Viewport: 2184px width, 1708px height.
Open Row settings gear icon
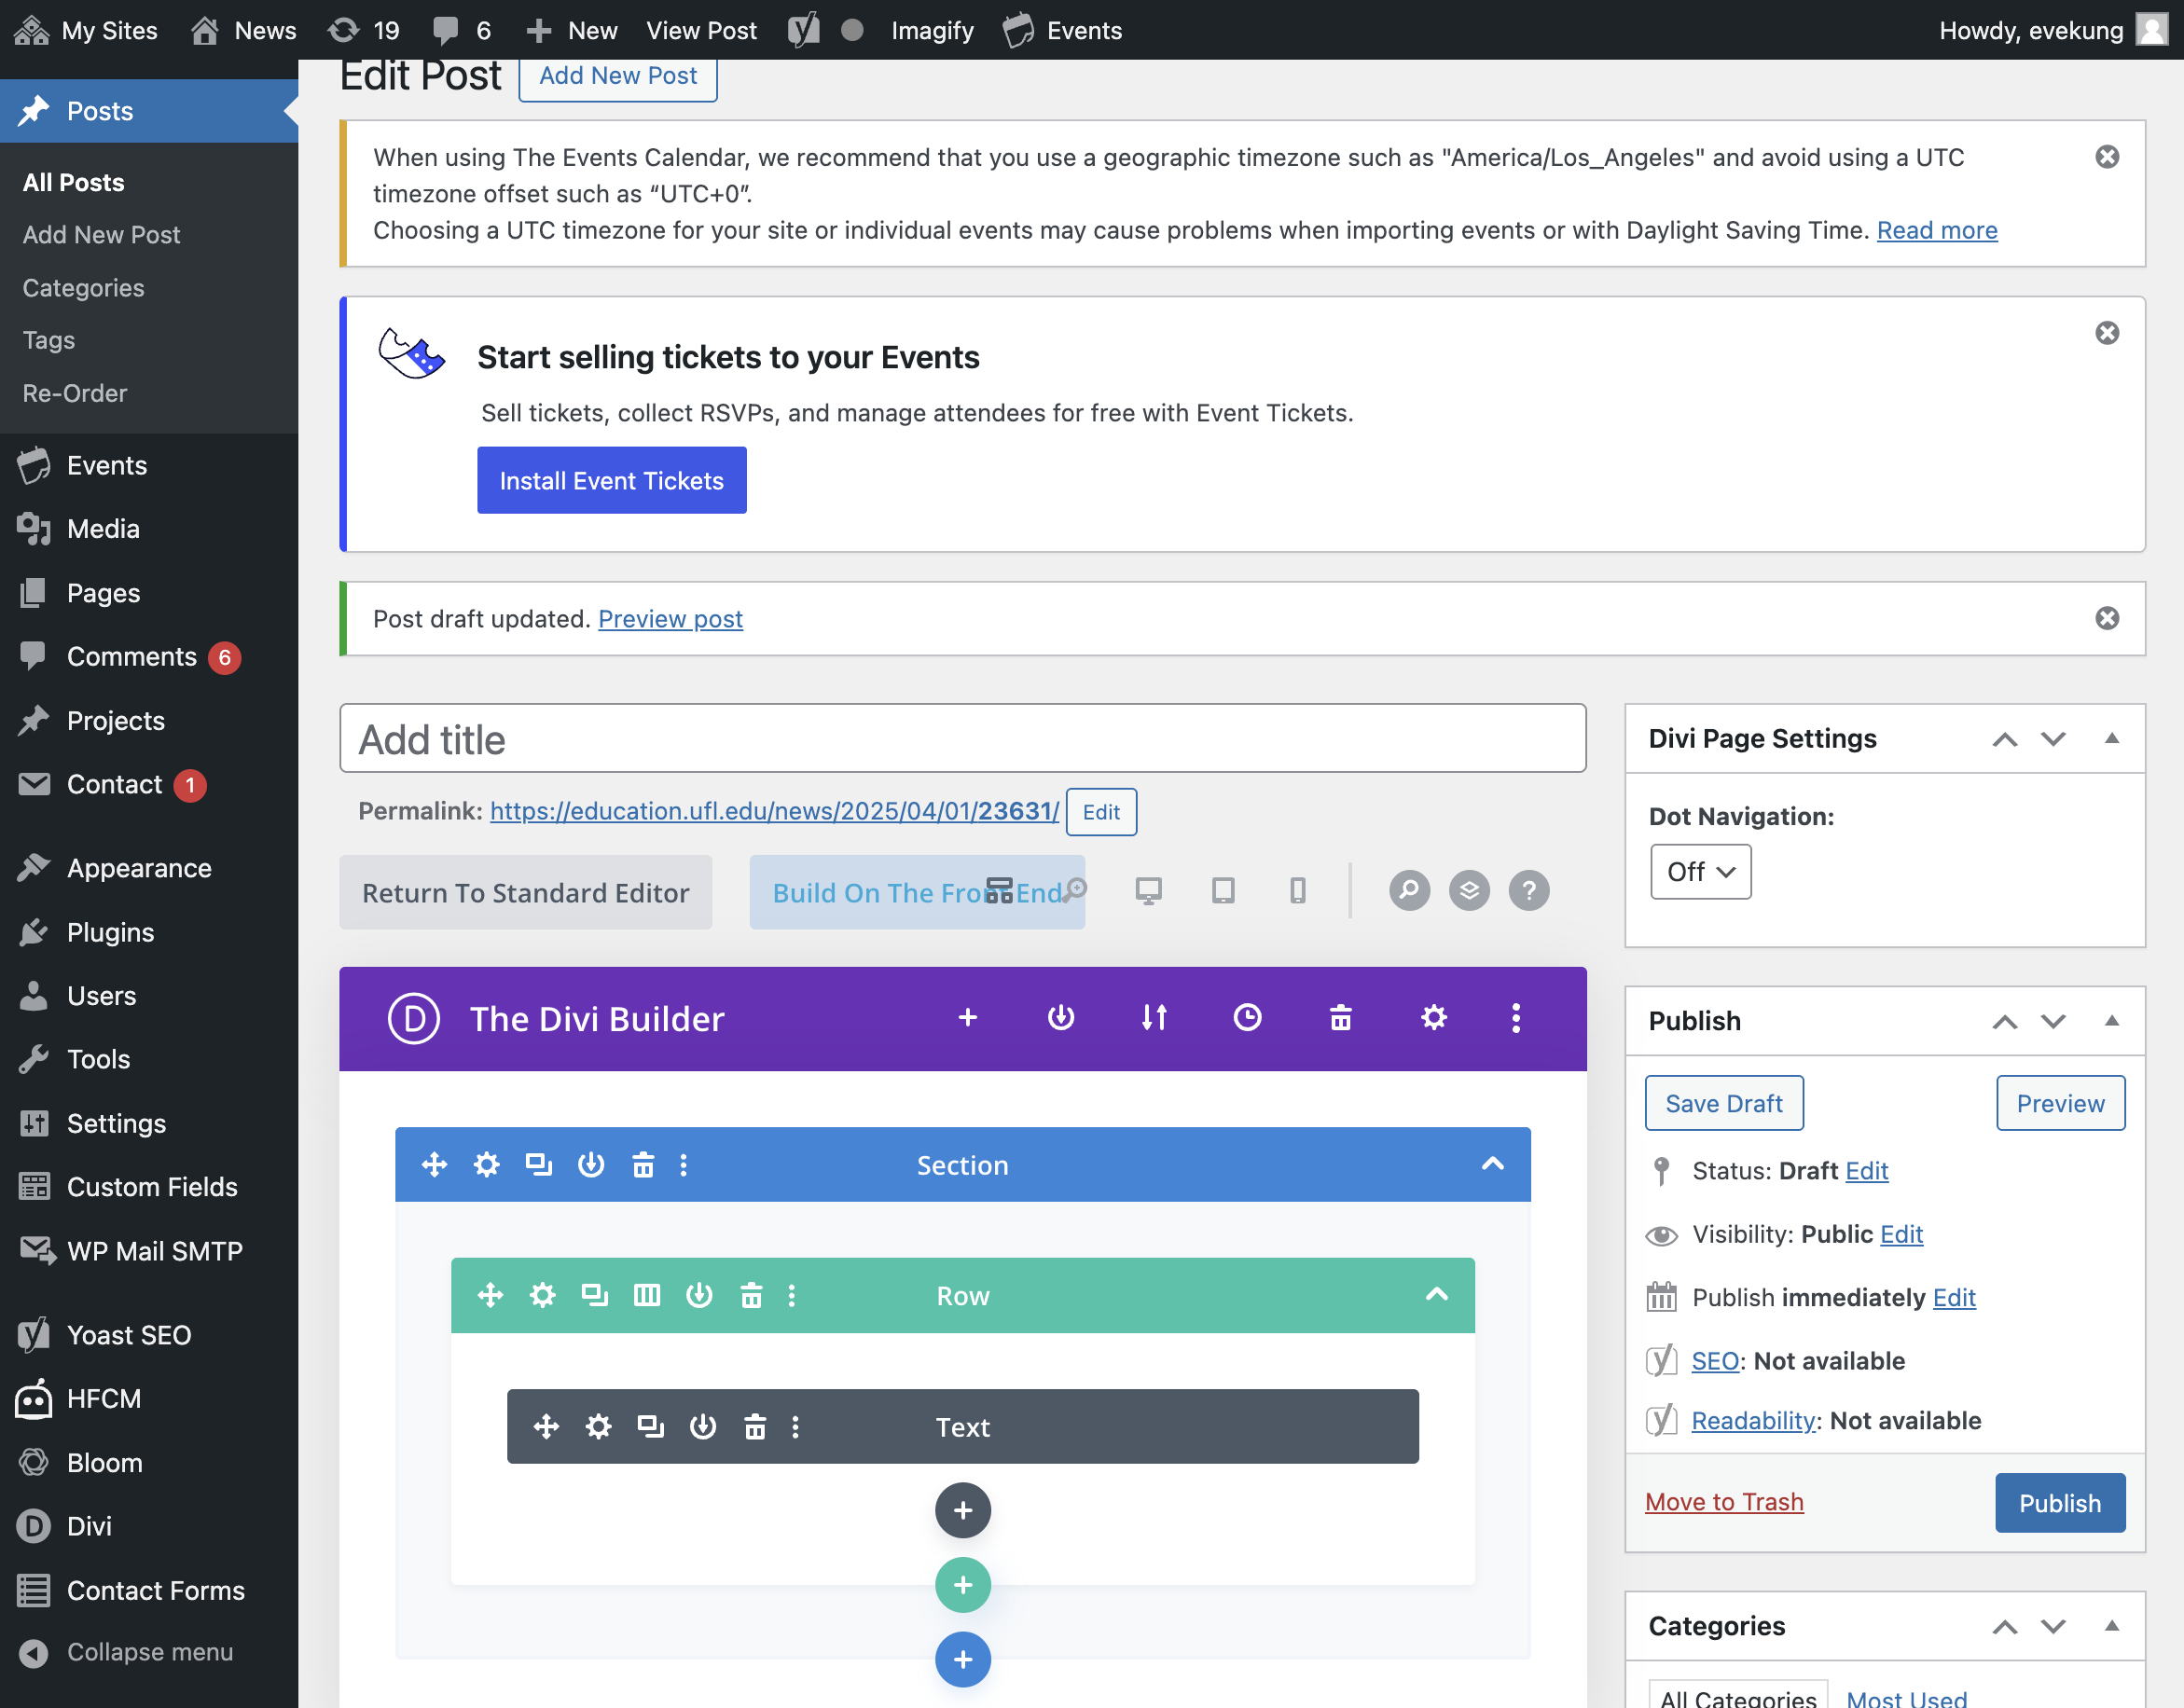[542, 1296]
